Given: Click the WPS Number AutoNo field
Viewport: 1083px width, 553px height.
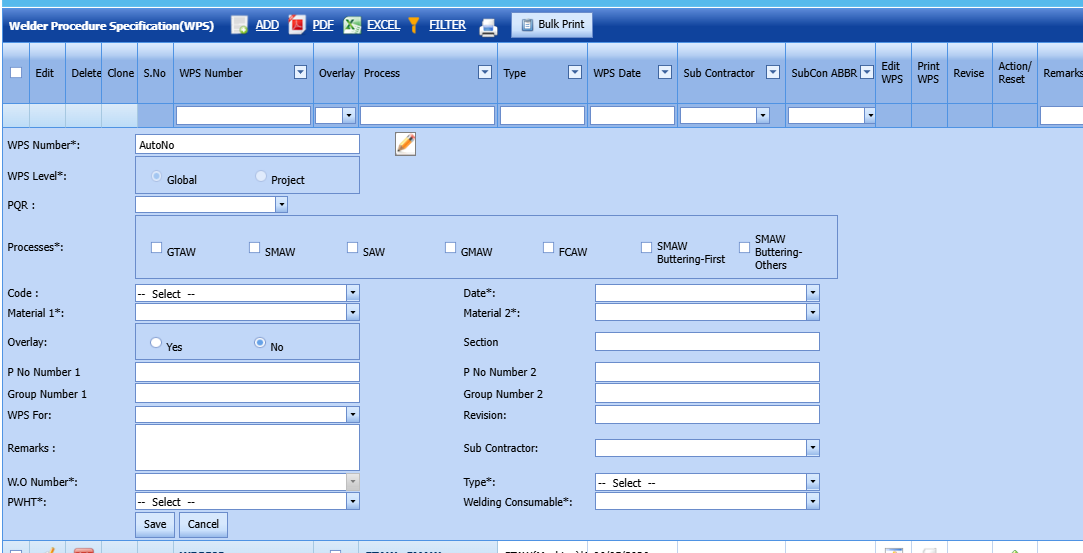Looking at the screenshot, I should (x=247, y=144).
